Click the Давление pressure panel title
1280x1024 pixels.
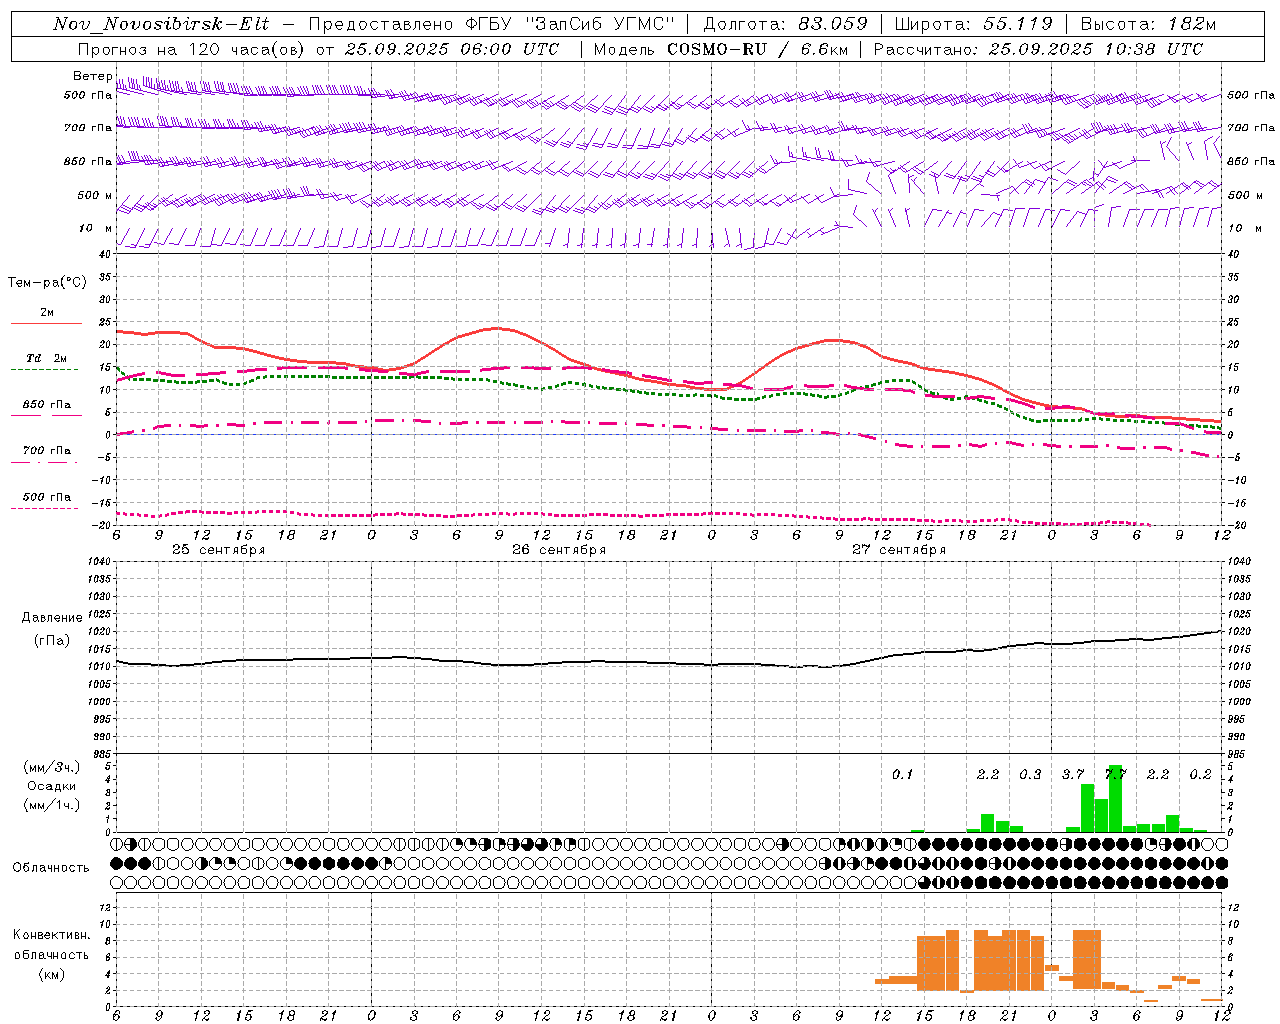[52, 617]
